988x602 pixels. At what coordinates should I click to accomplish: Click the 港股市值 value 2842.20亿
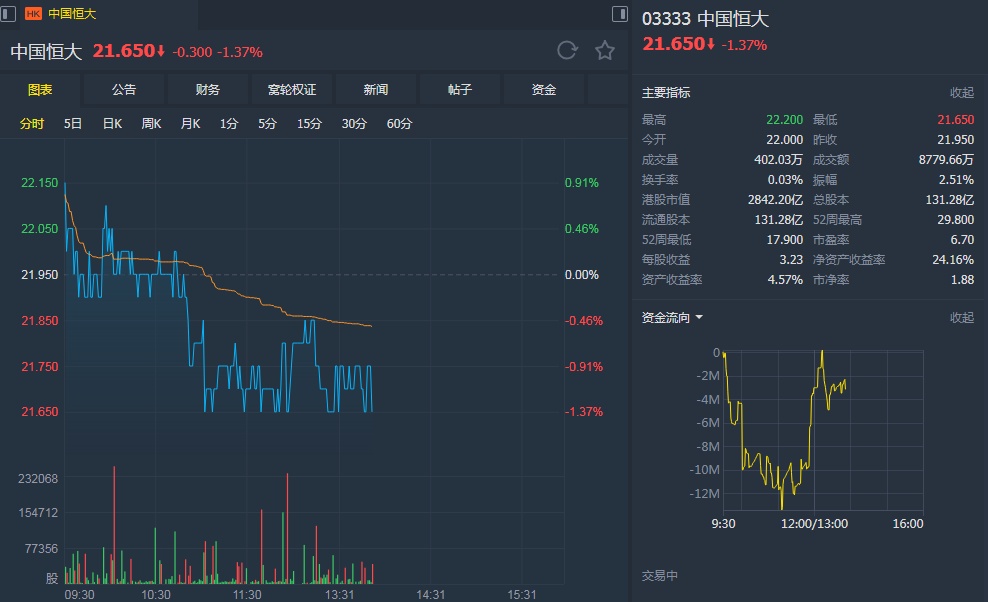point(775,200)
